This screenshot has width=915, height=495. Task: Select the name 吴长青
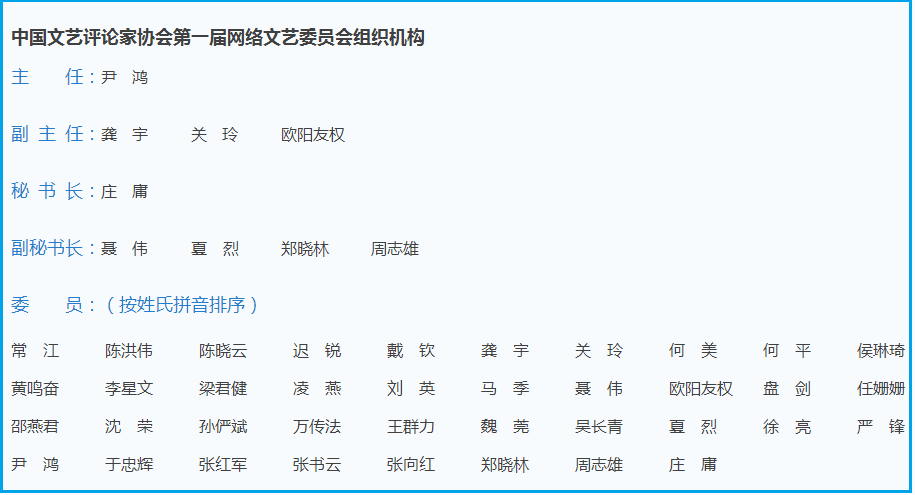click(599, 427)
